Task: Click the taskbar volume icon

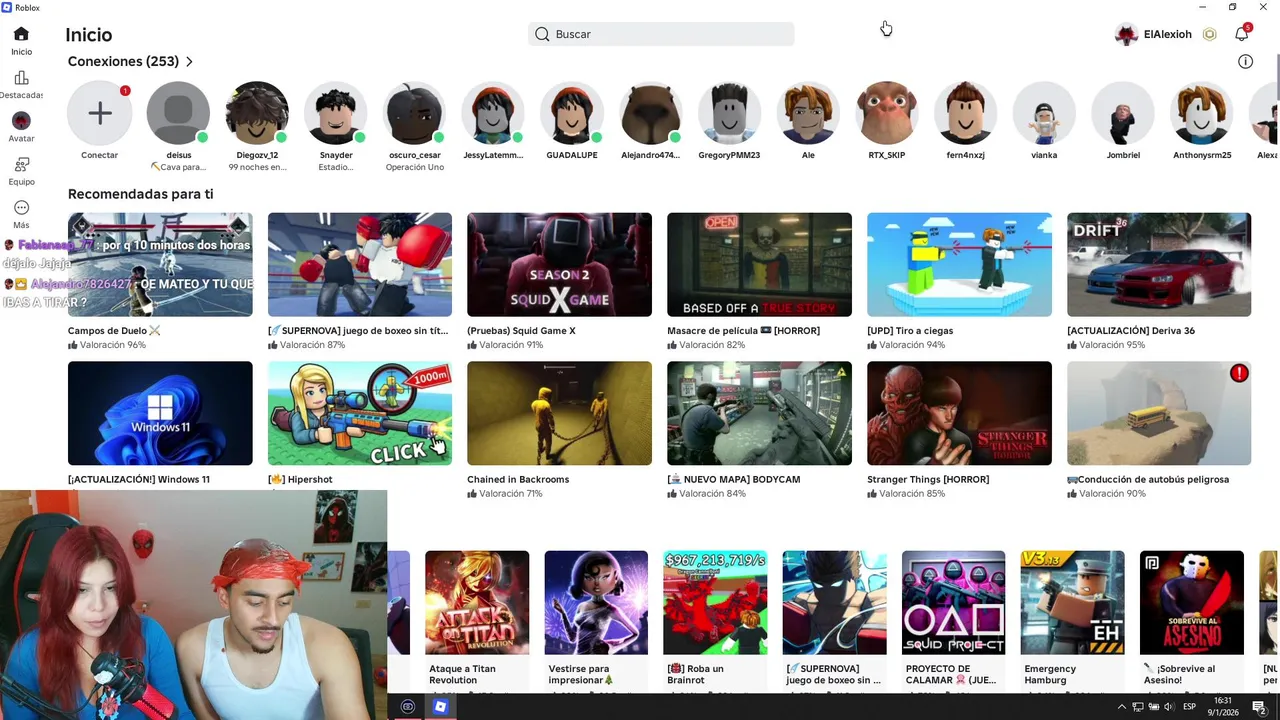Action: 1168,707
